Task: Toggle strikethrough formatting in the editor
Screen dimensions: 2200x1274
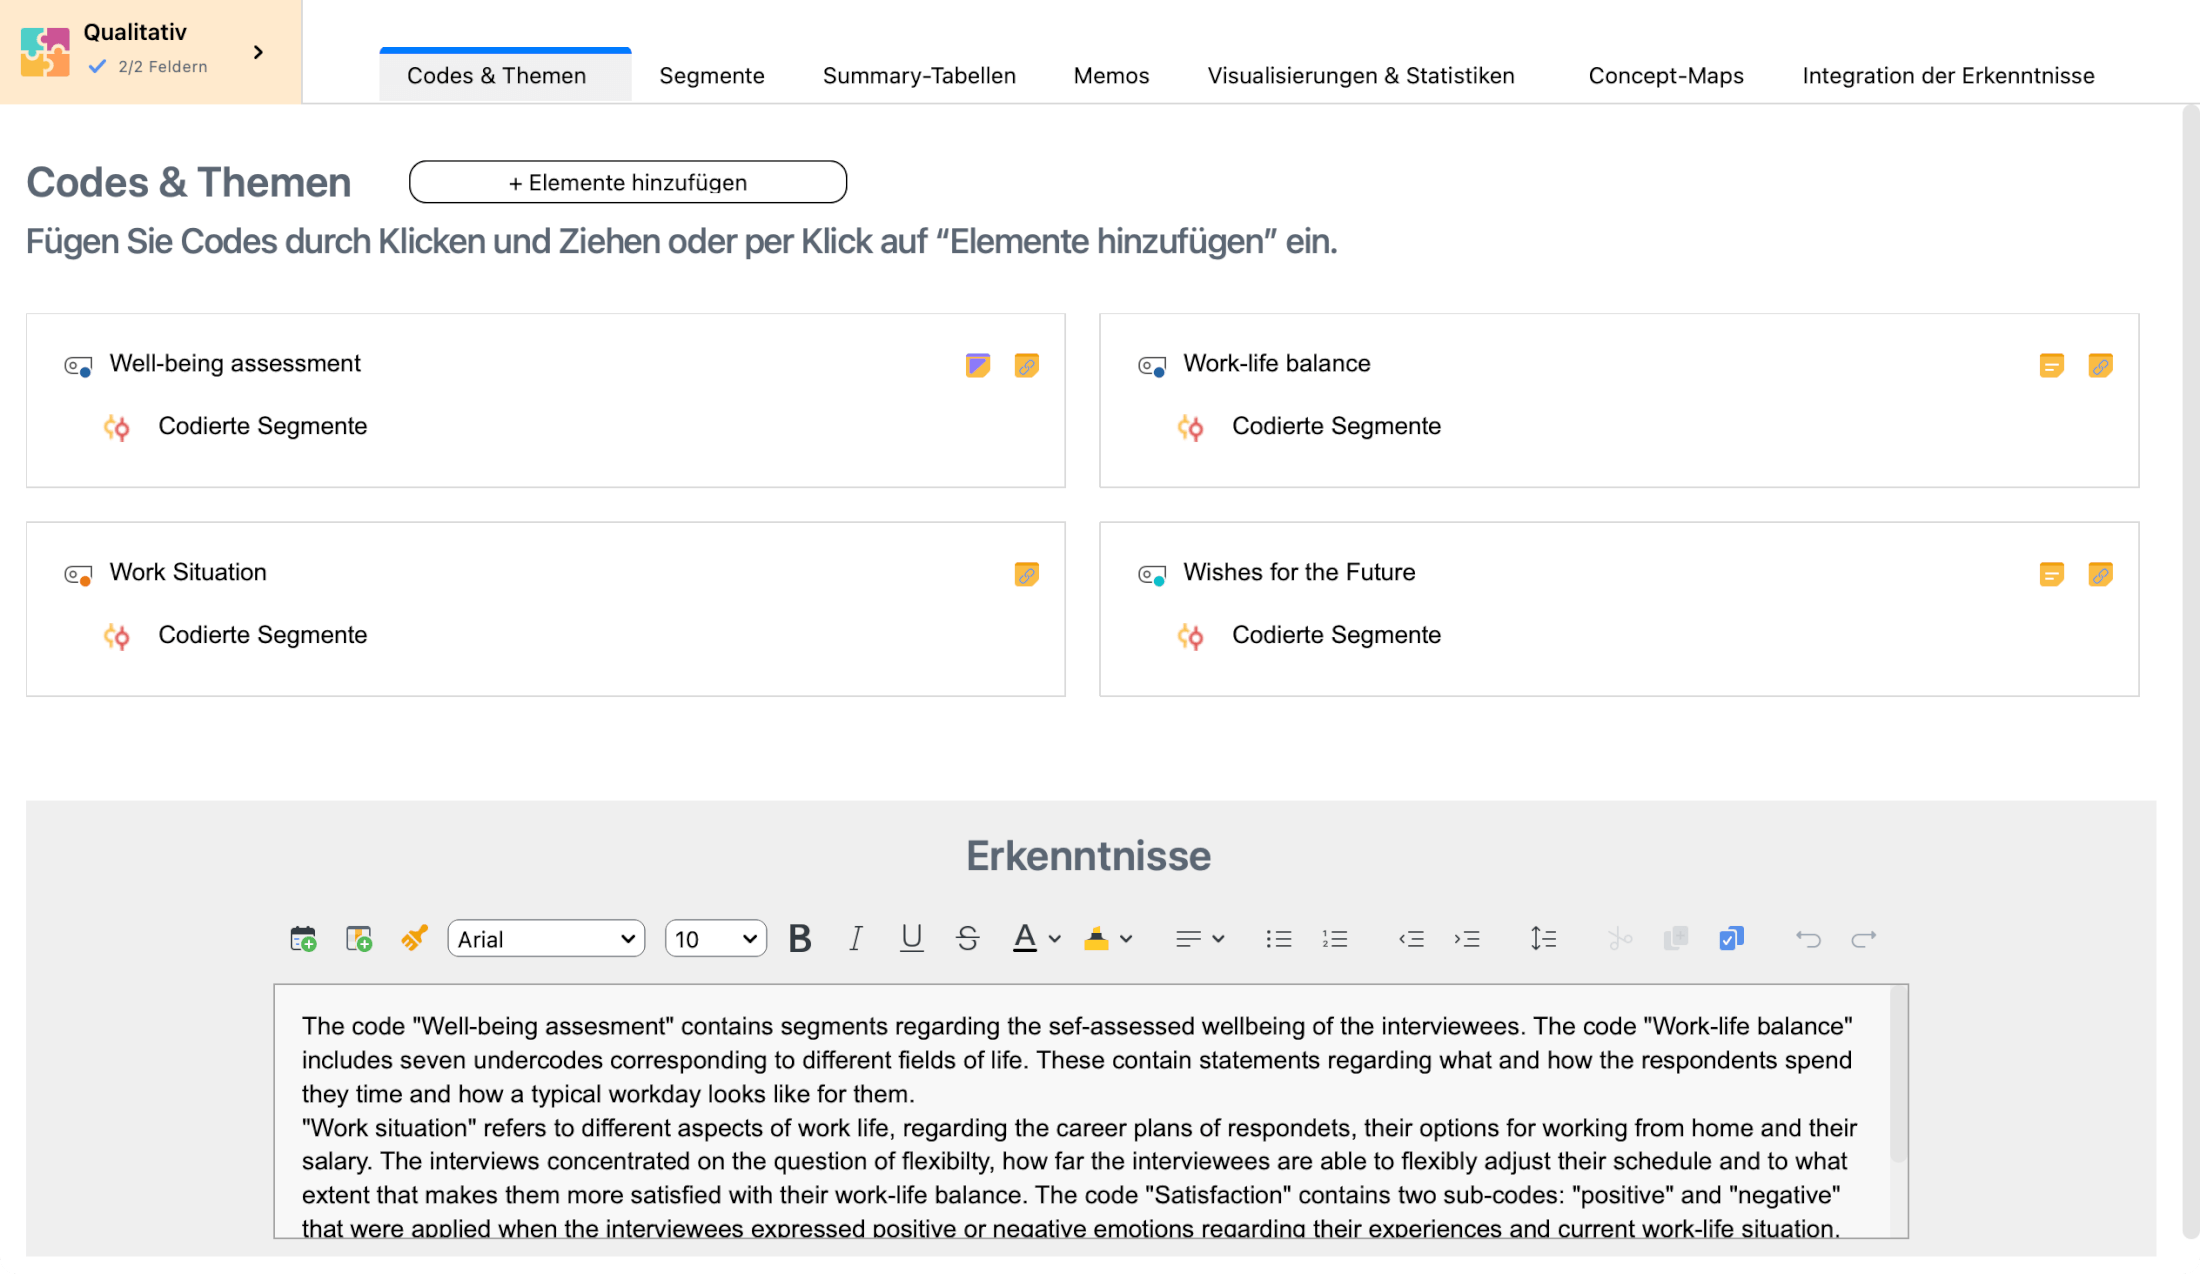Action: coord(967,938)
